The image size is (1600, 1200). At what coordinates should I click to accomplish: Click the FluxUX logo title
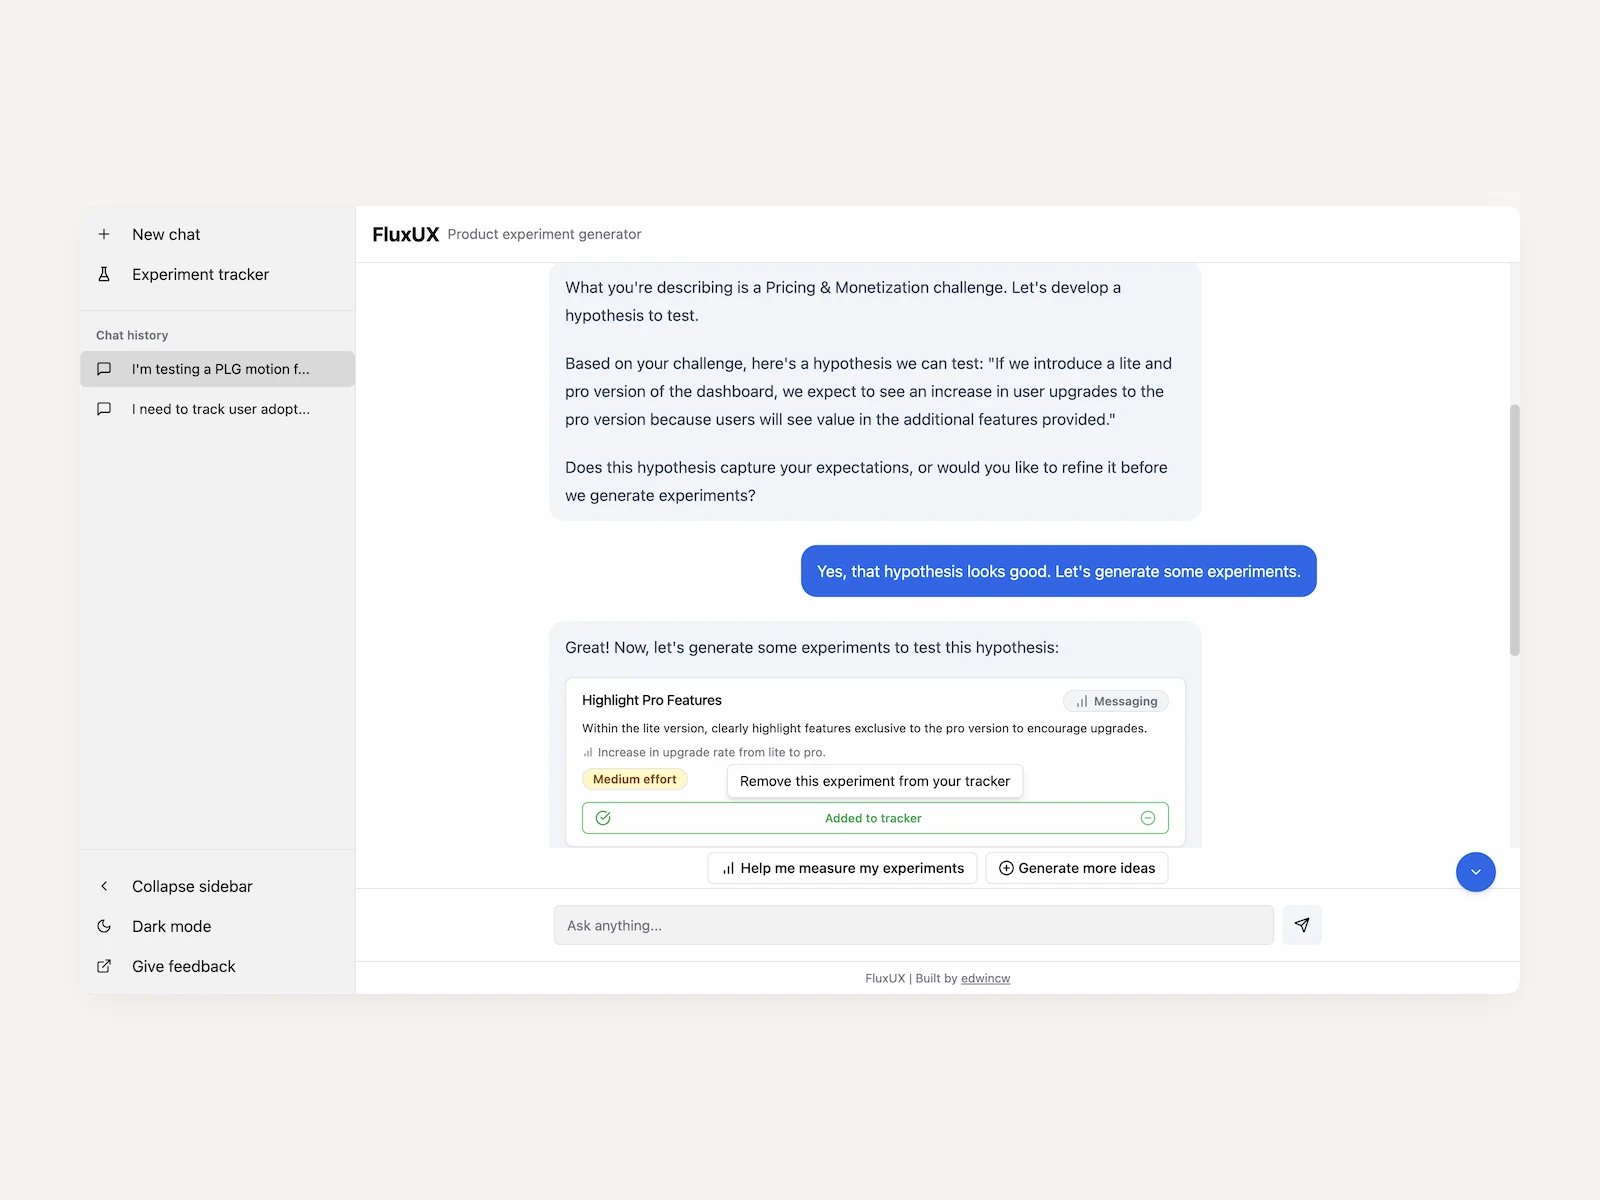[x=405, y=234]
